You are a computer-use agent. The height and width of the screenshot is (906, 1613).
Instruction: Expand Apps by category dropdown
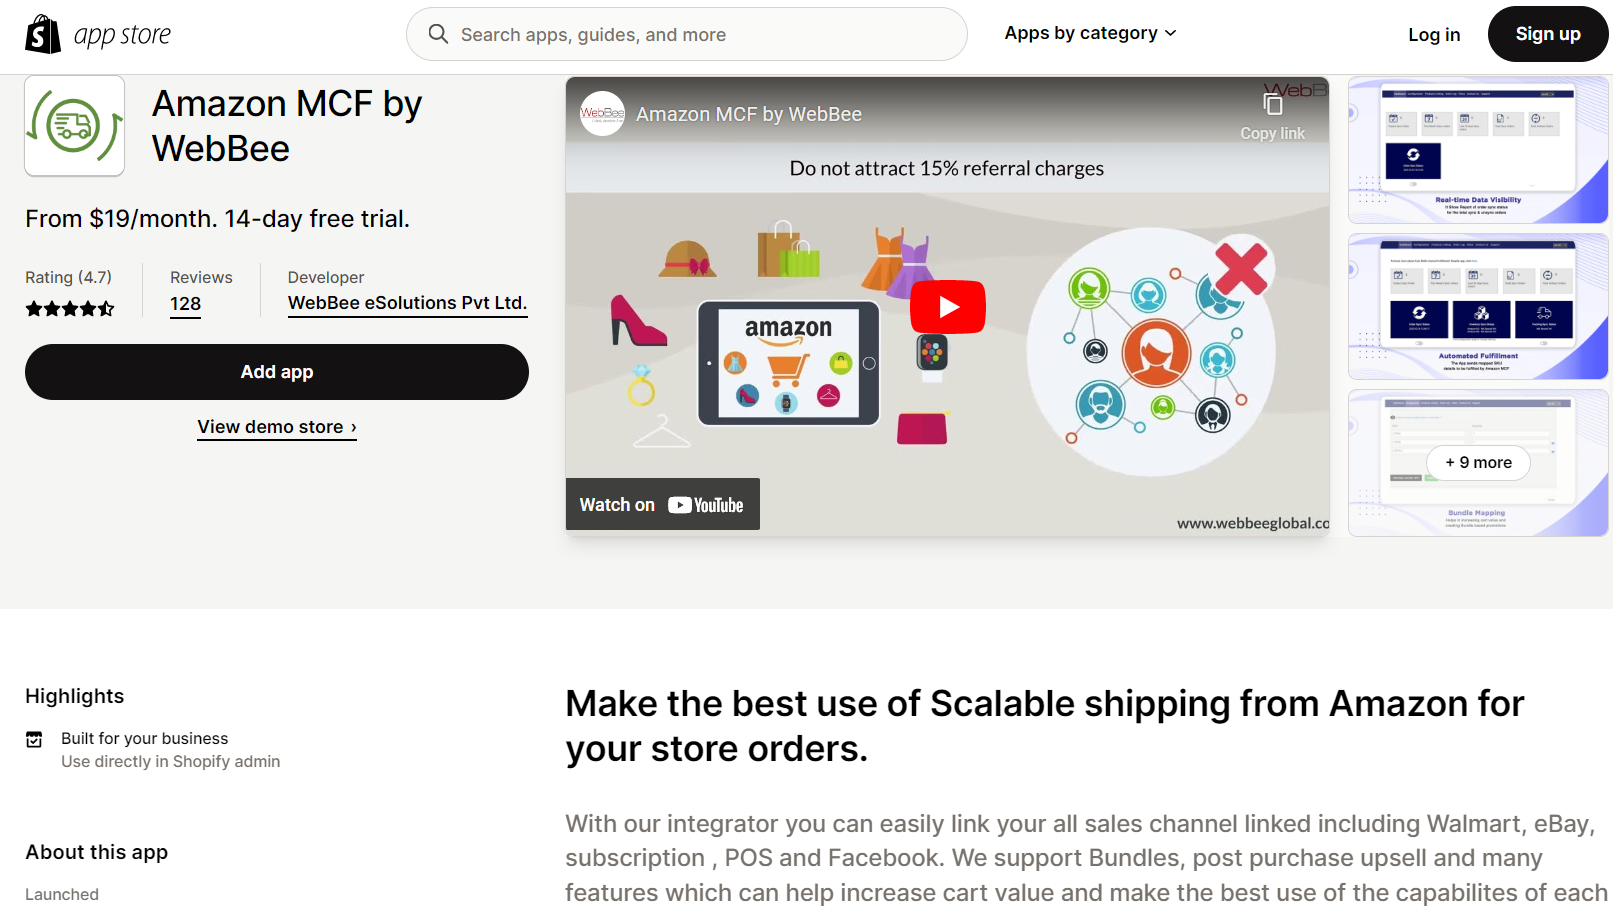click(1090, 33)
